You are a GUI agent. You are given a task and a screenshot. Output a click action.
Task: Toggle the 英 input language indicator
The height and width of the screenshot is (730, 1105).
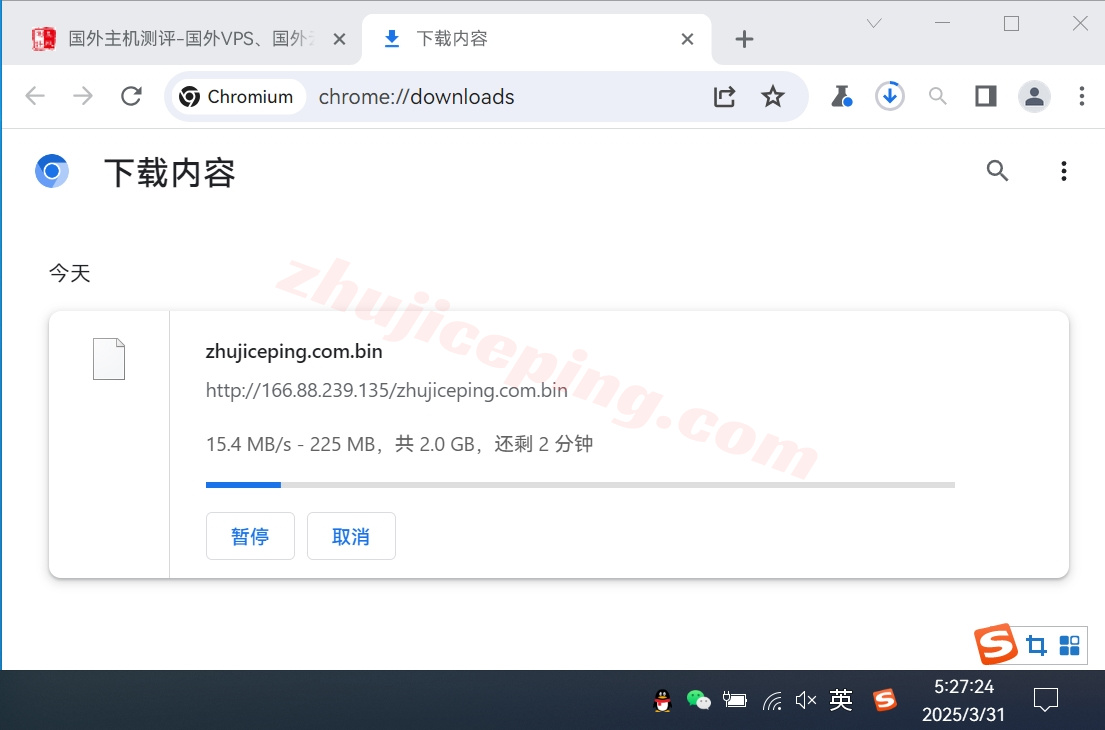coord(841,700)
